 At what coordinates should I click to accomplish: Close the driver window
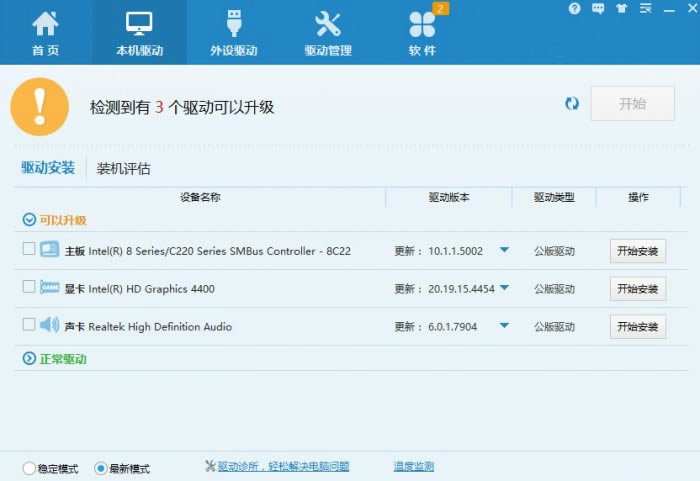click(x=692, y=8)
